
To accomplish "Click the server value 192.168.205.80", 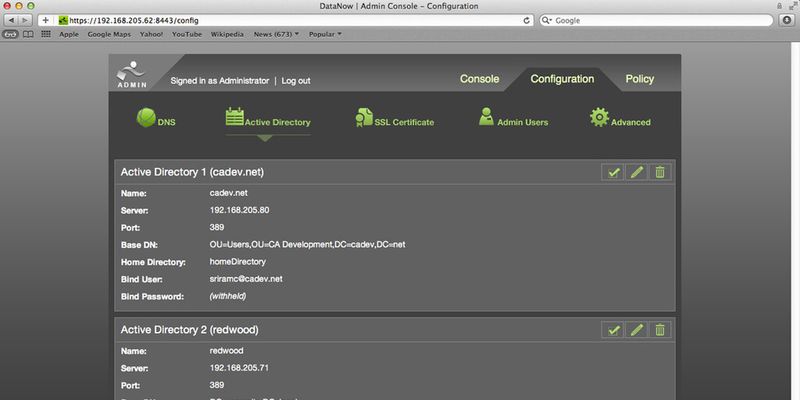I will point(239,210).
